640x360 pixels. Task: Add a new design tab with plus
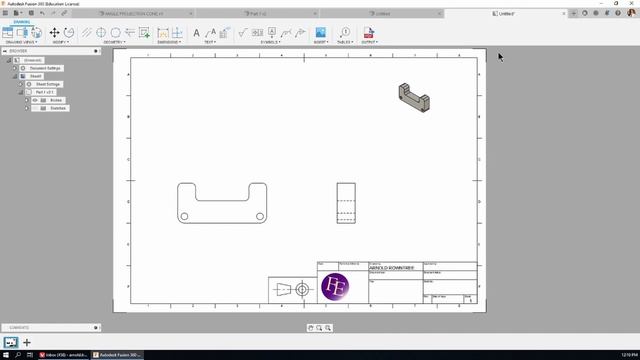click(573, 13)
